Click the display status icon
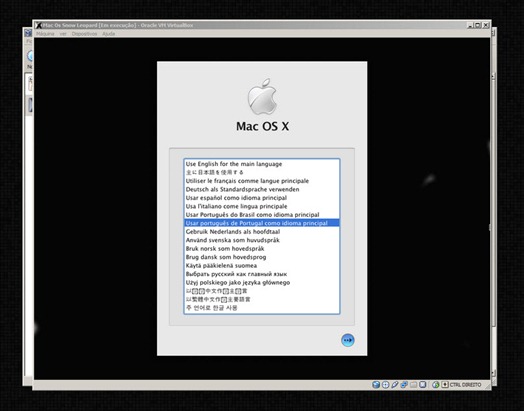 point(422,385)
